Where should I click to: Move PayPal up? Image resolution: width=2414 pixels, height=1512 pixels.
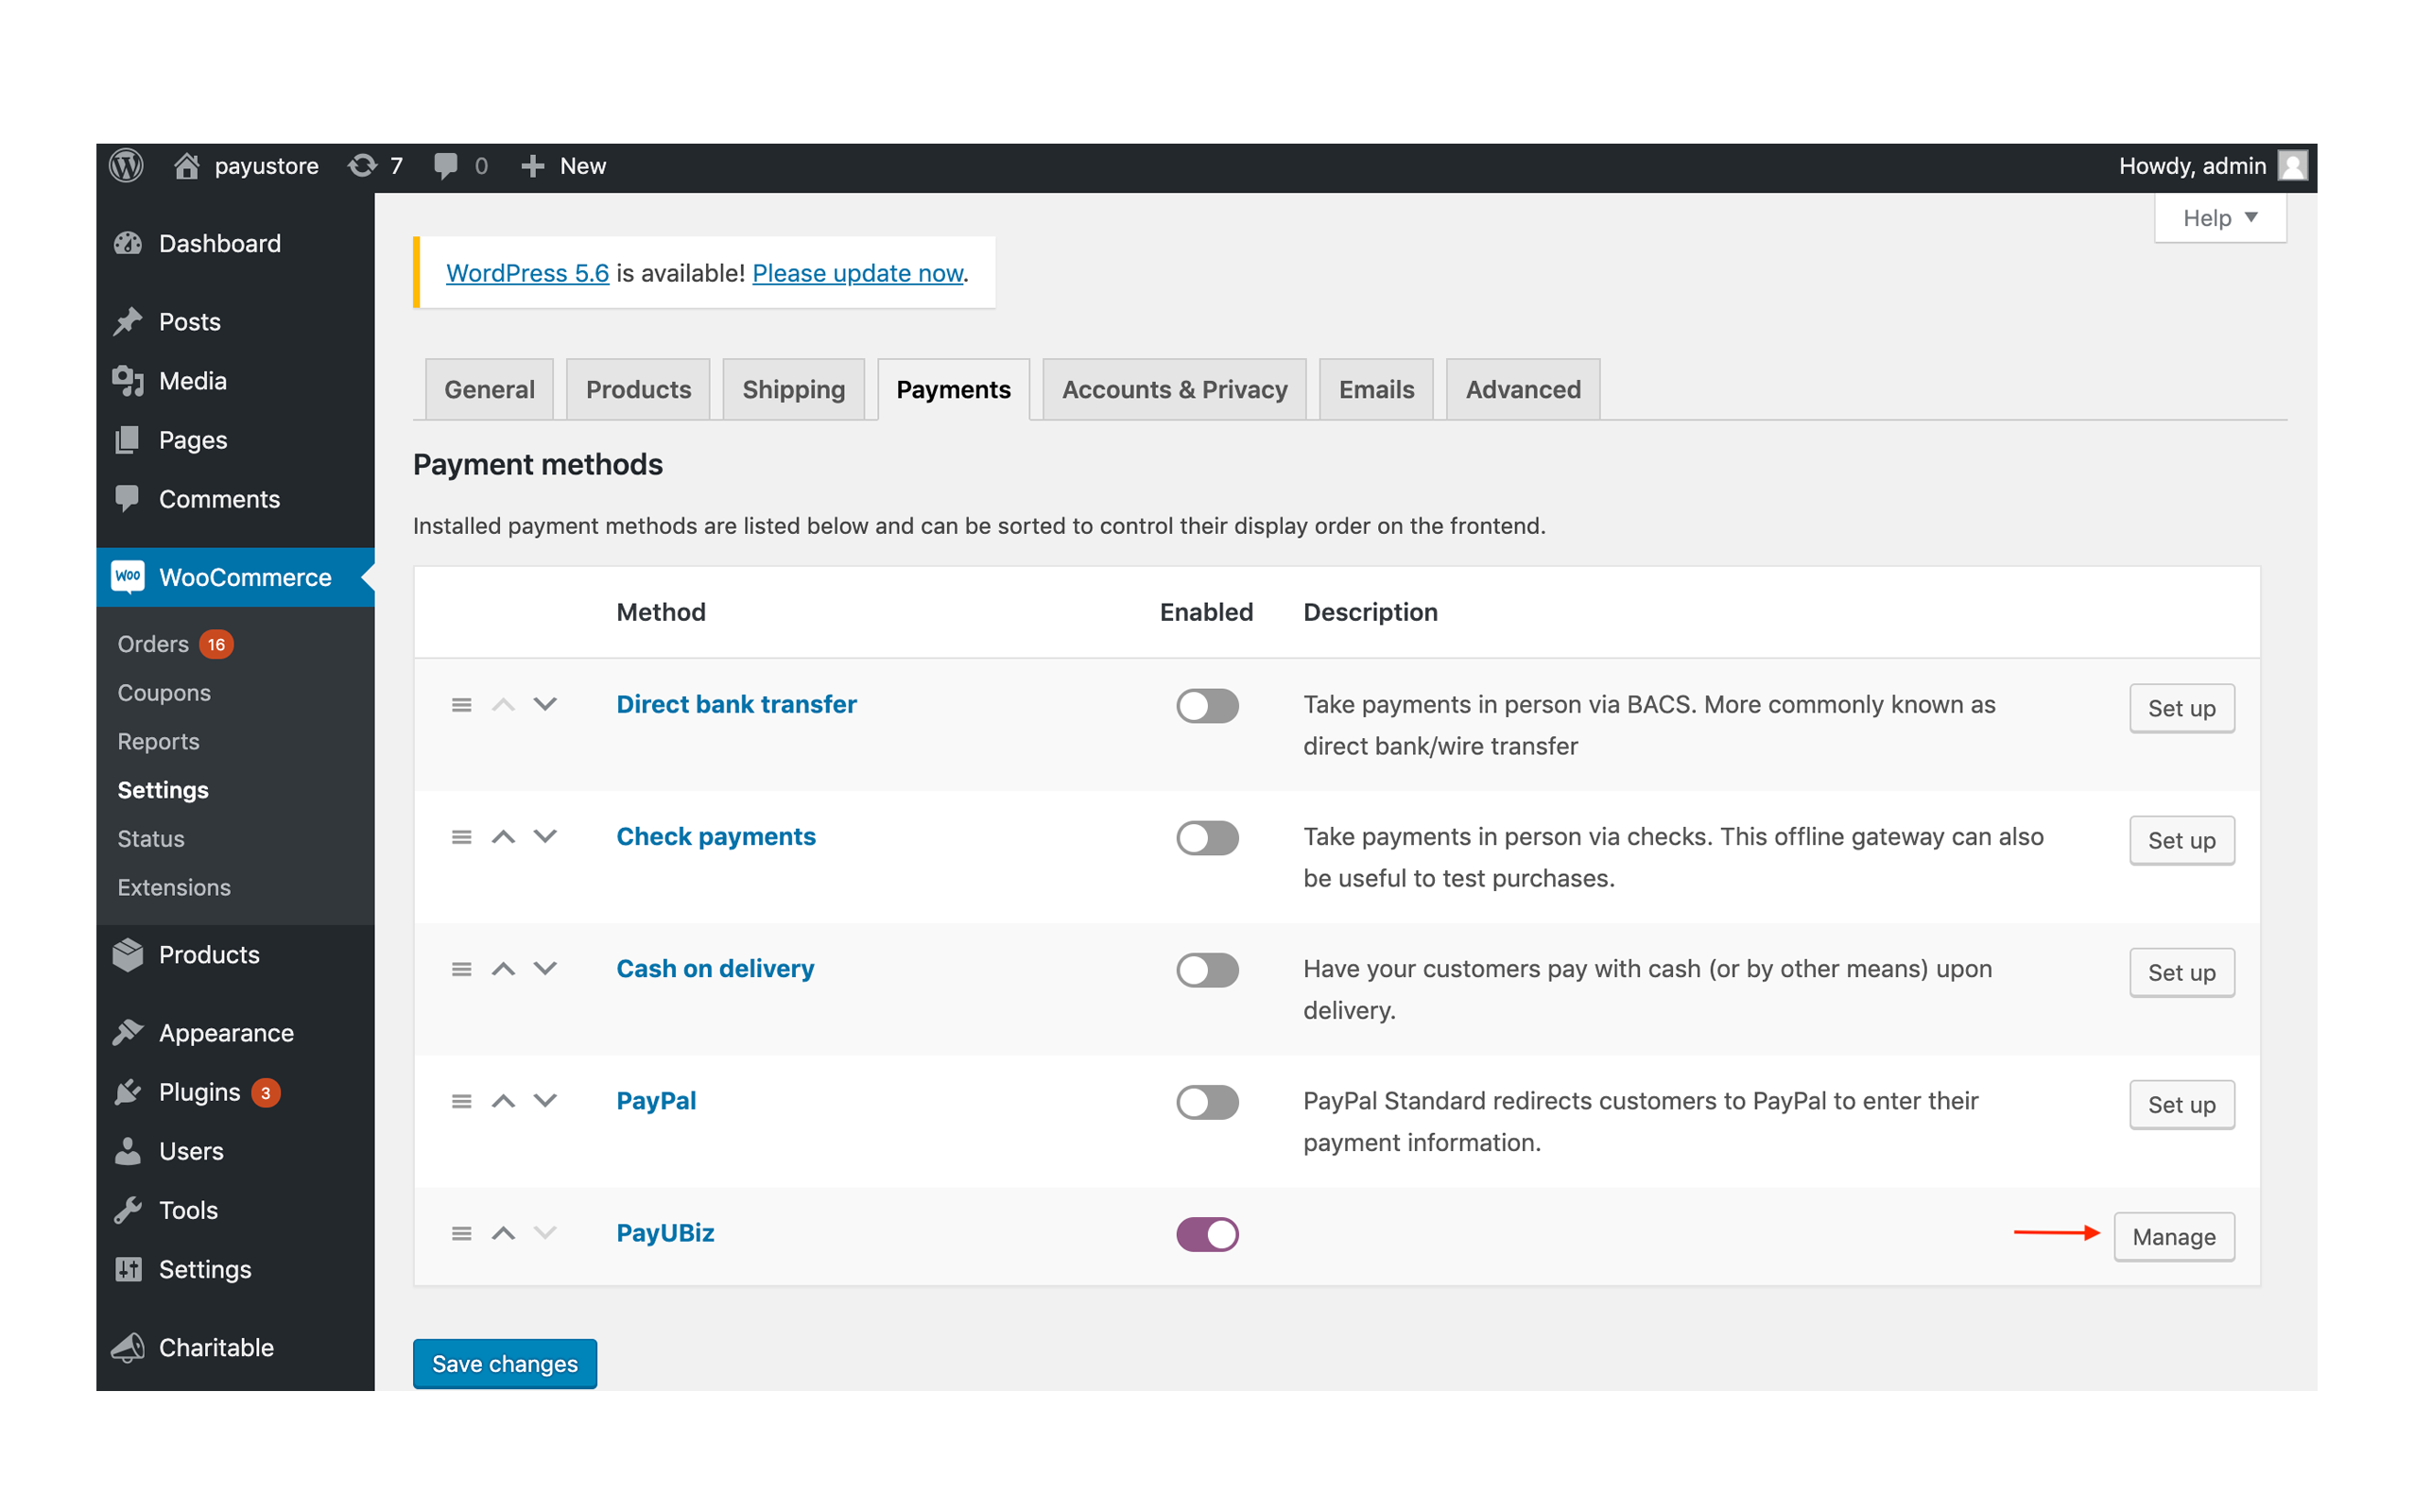click(x=503, y=1101)
